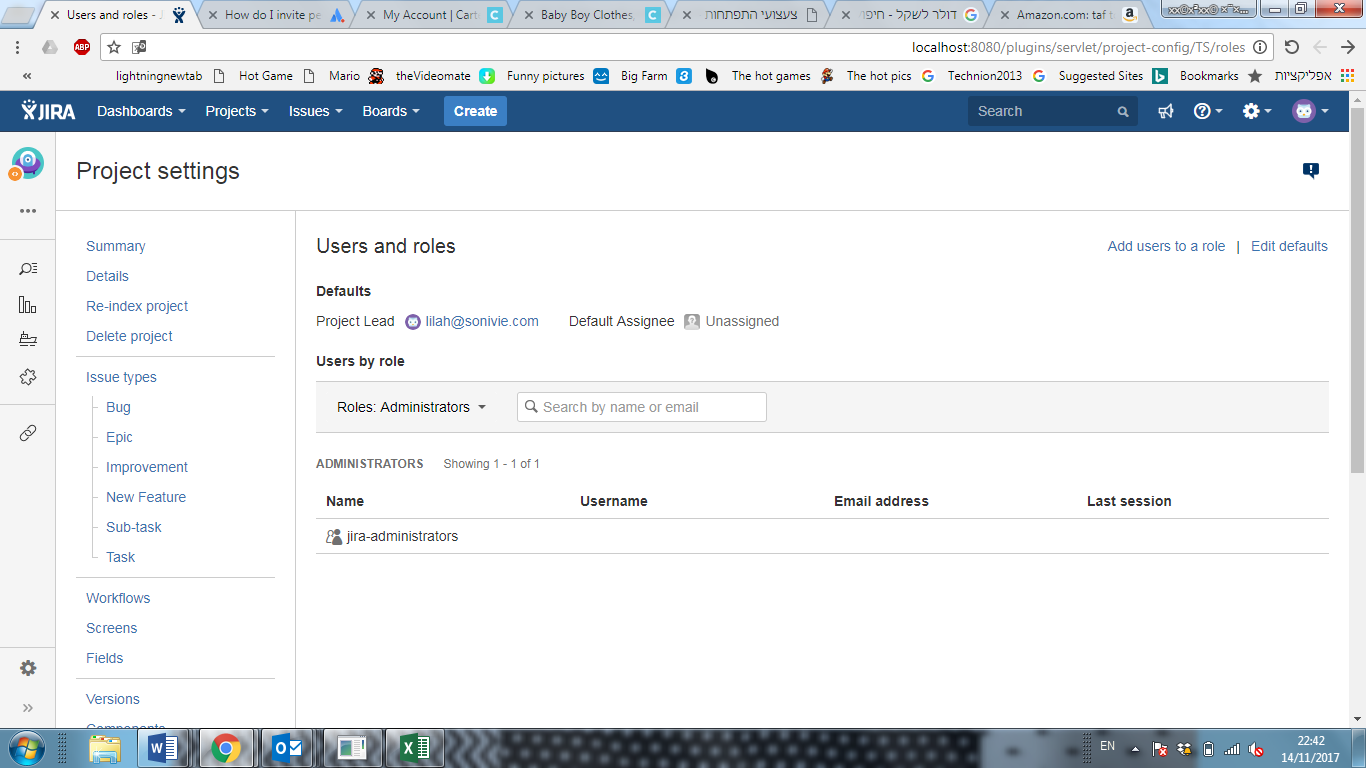Open the Dashboards menu

tap(141, 111)
